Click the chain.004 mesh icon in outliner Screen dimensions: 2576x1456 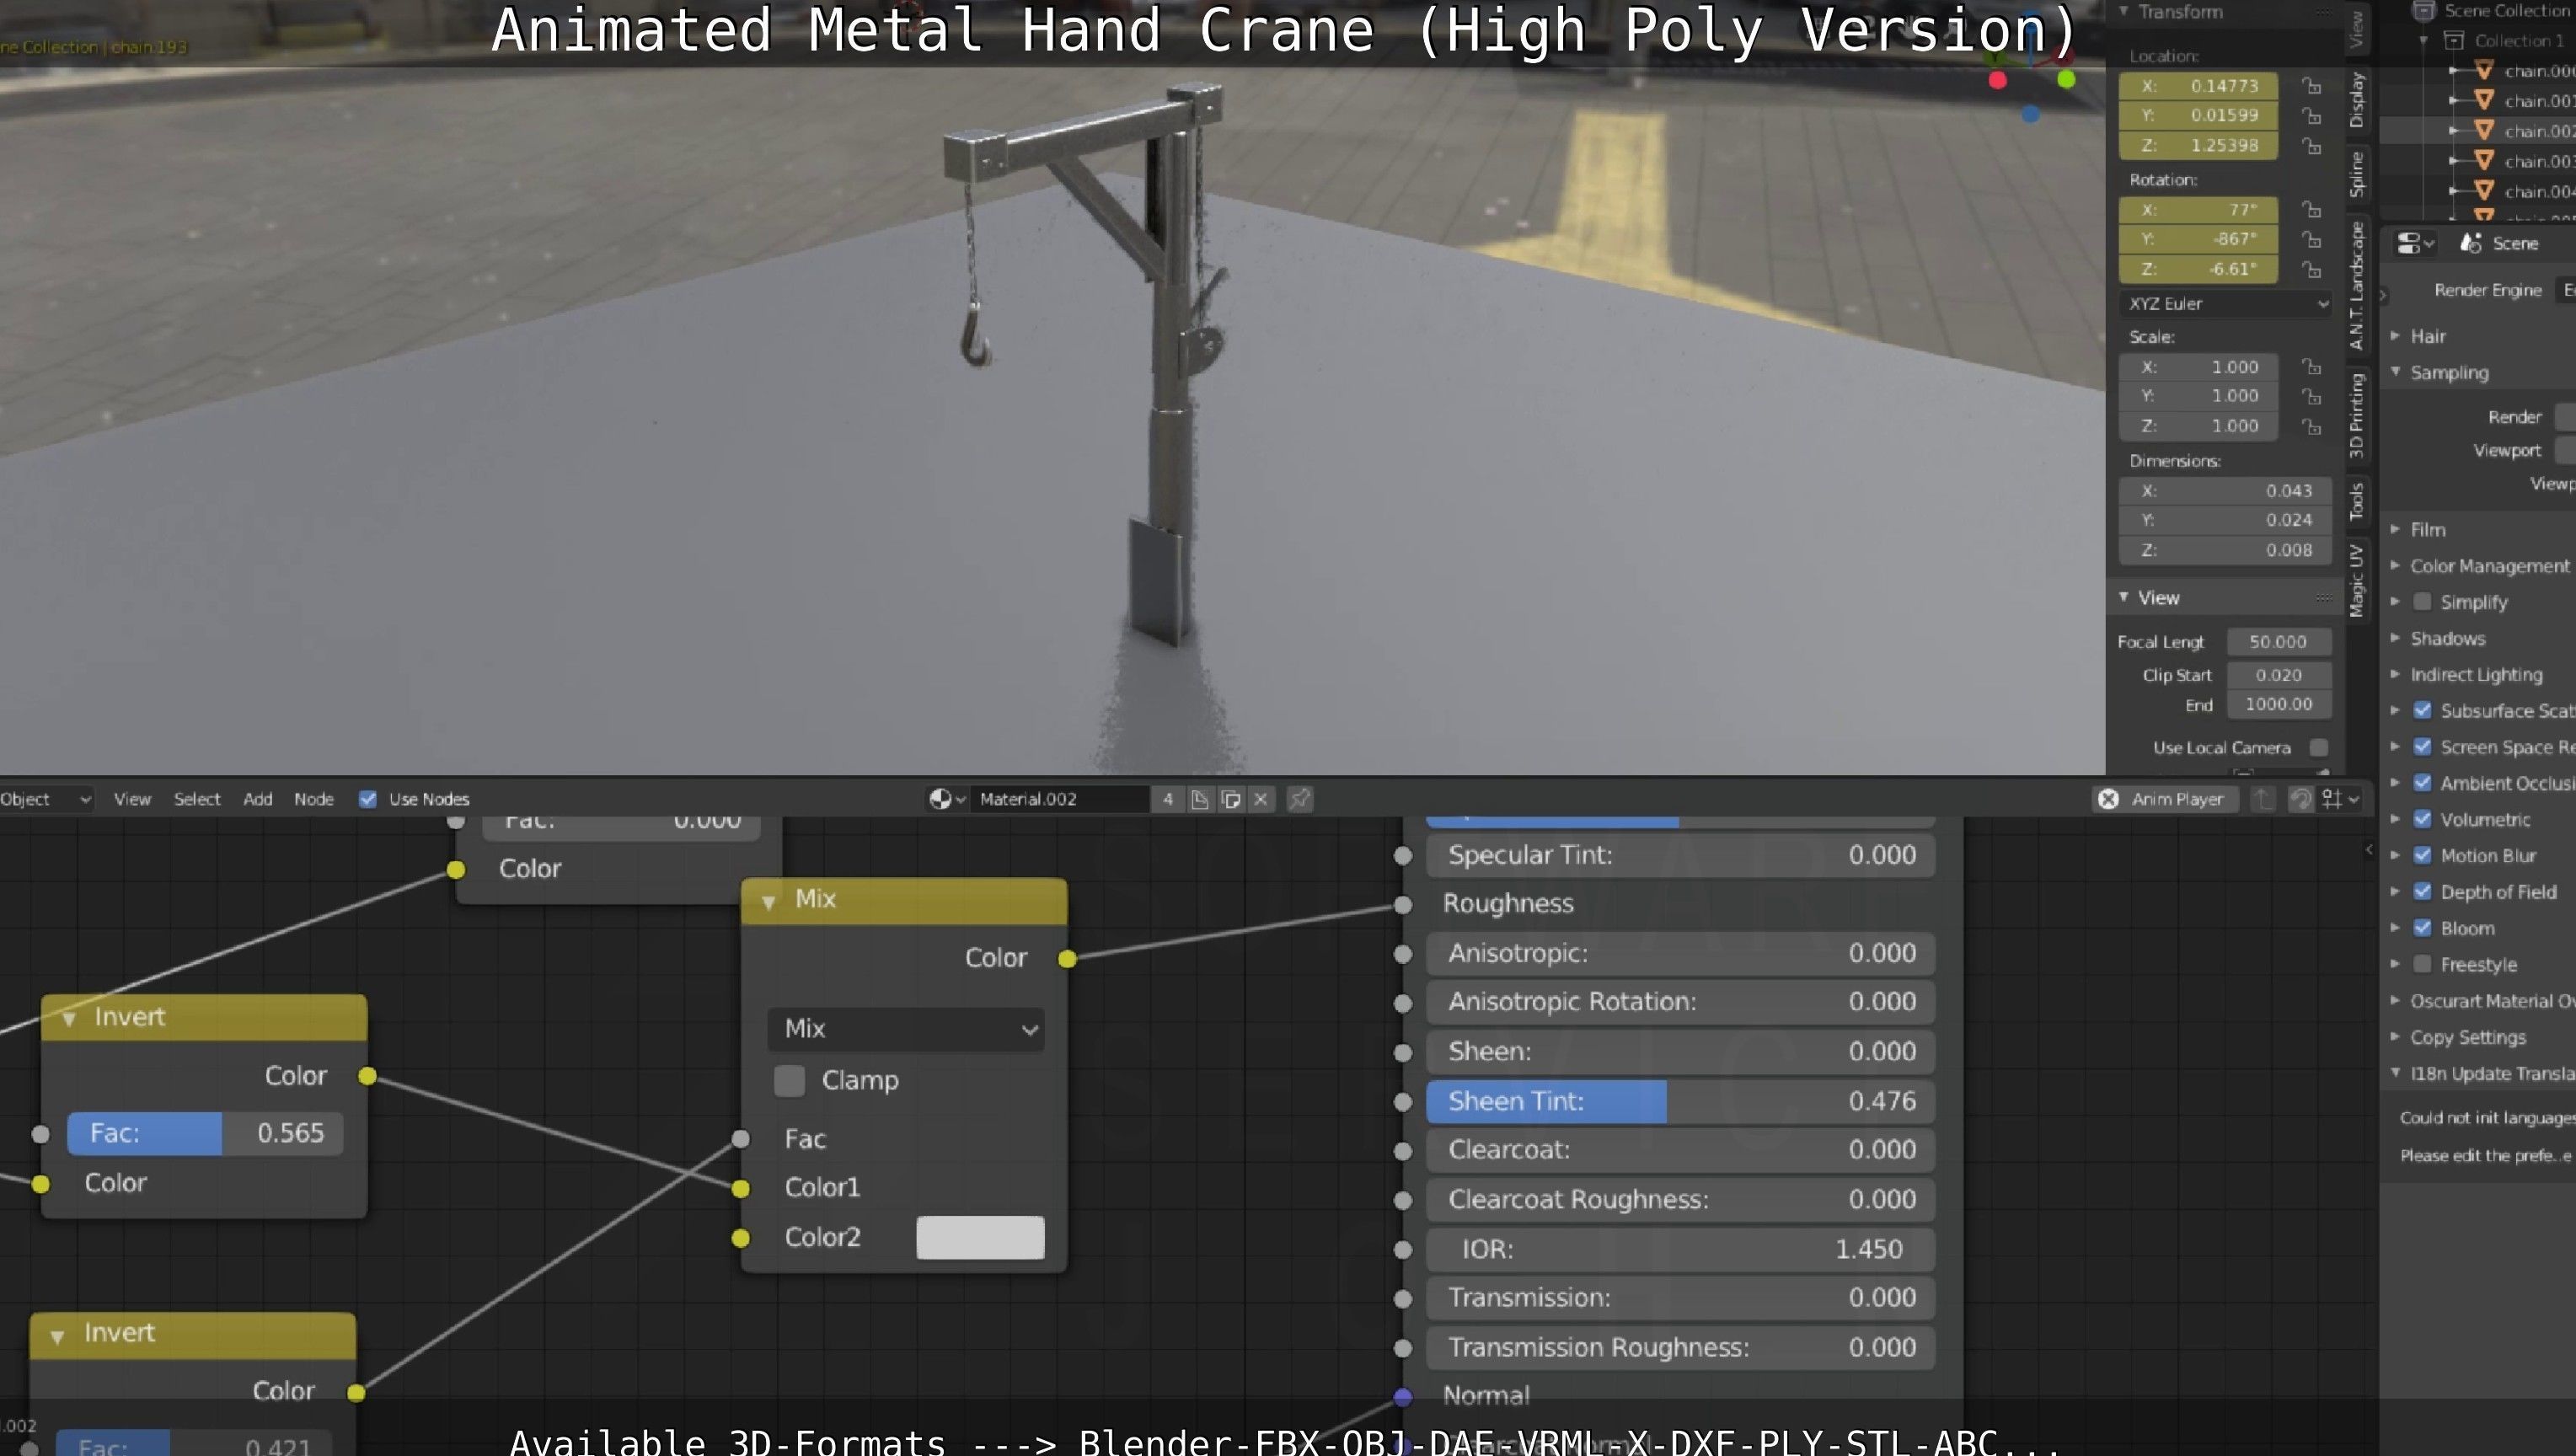click(2483, 190)
